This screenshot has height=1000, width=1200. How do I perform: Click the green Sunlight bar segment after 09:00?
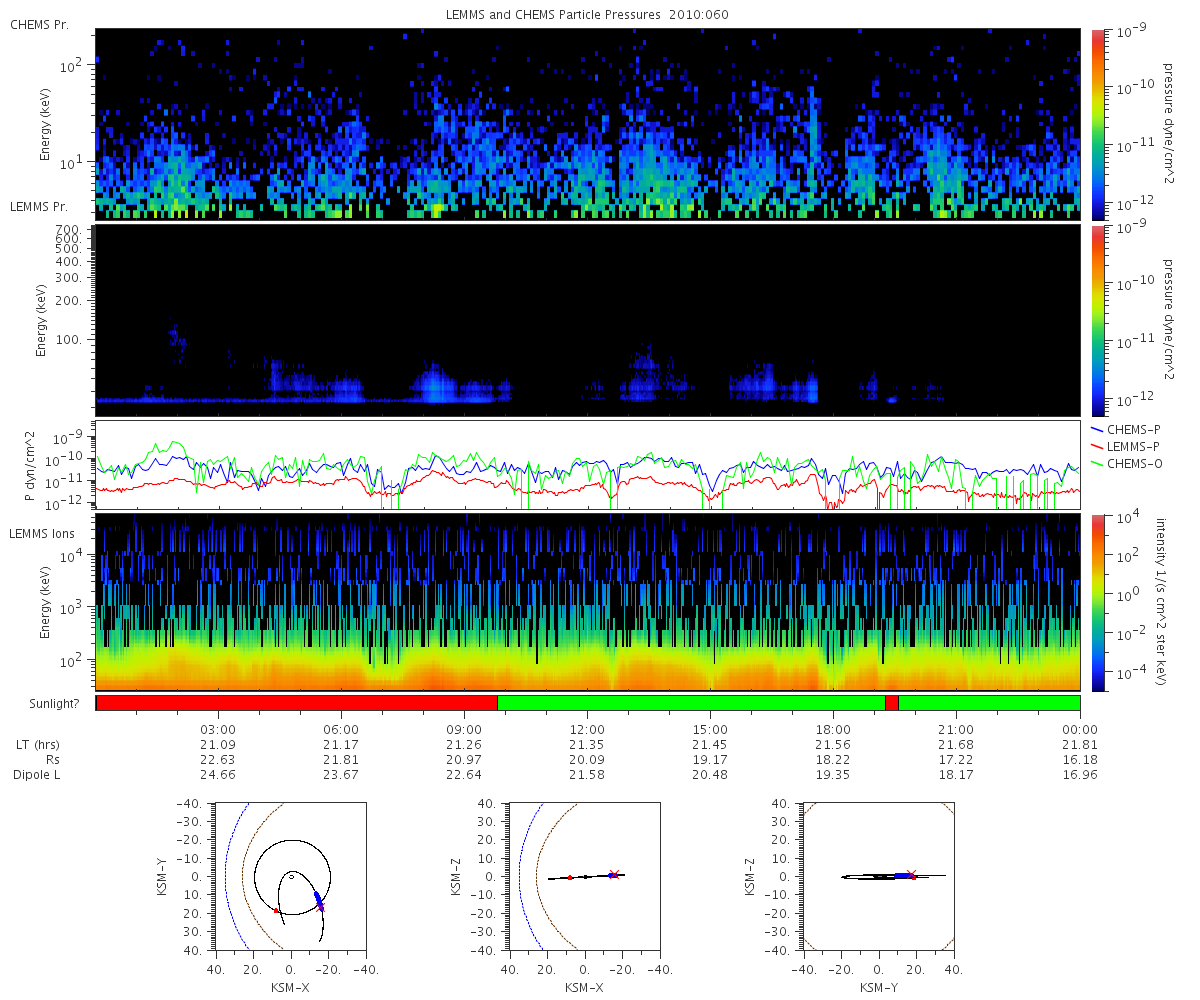[691, 703]
